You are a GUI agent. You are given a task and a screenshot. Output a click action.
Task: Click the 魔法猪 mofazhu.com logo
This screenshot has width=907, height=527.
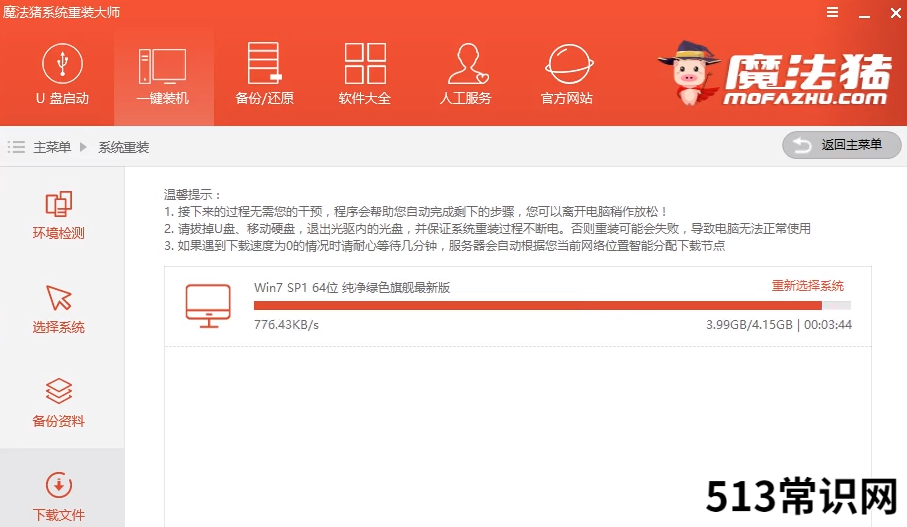point(776,73)
